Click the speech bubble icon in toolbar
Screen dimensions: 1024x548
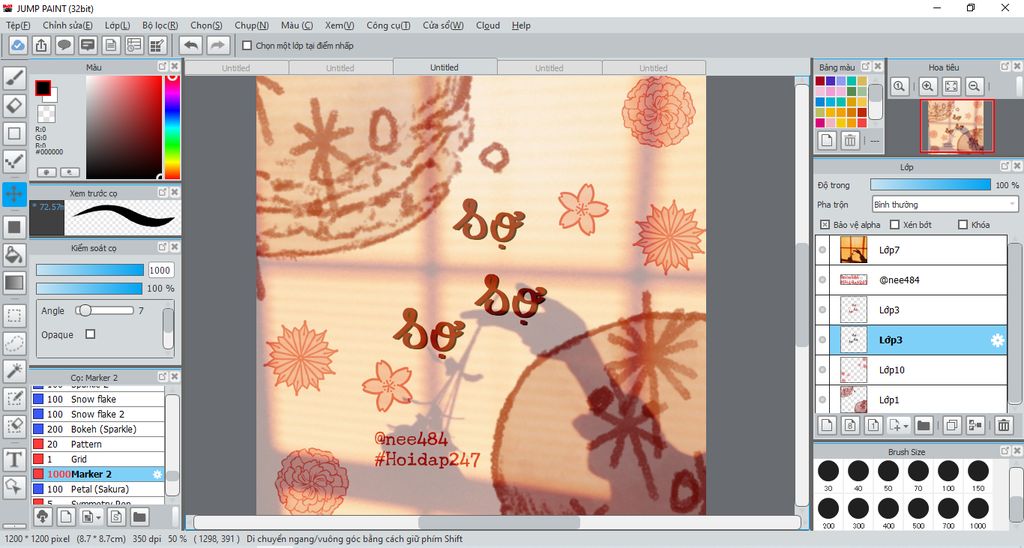click(x=64, y=45)
